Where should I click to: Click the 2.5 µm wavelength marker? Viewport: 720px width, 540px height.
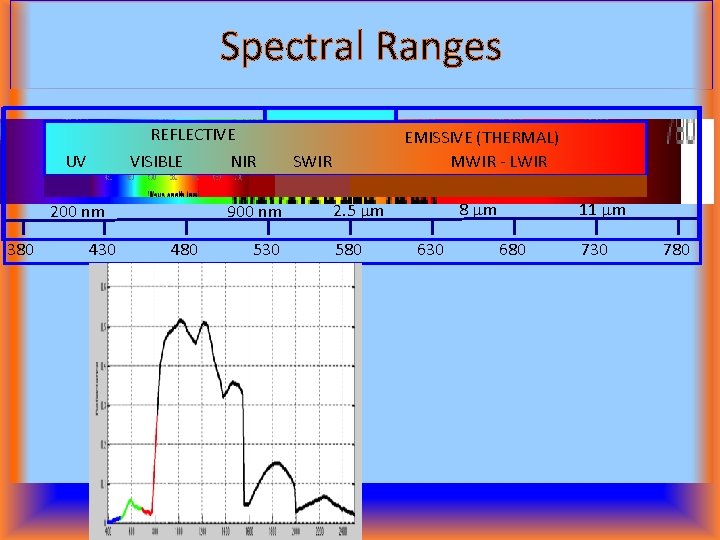[358, 211]
